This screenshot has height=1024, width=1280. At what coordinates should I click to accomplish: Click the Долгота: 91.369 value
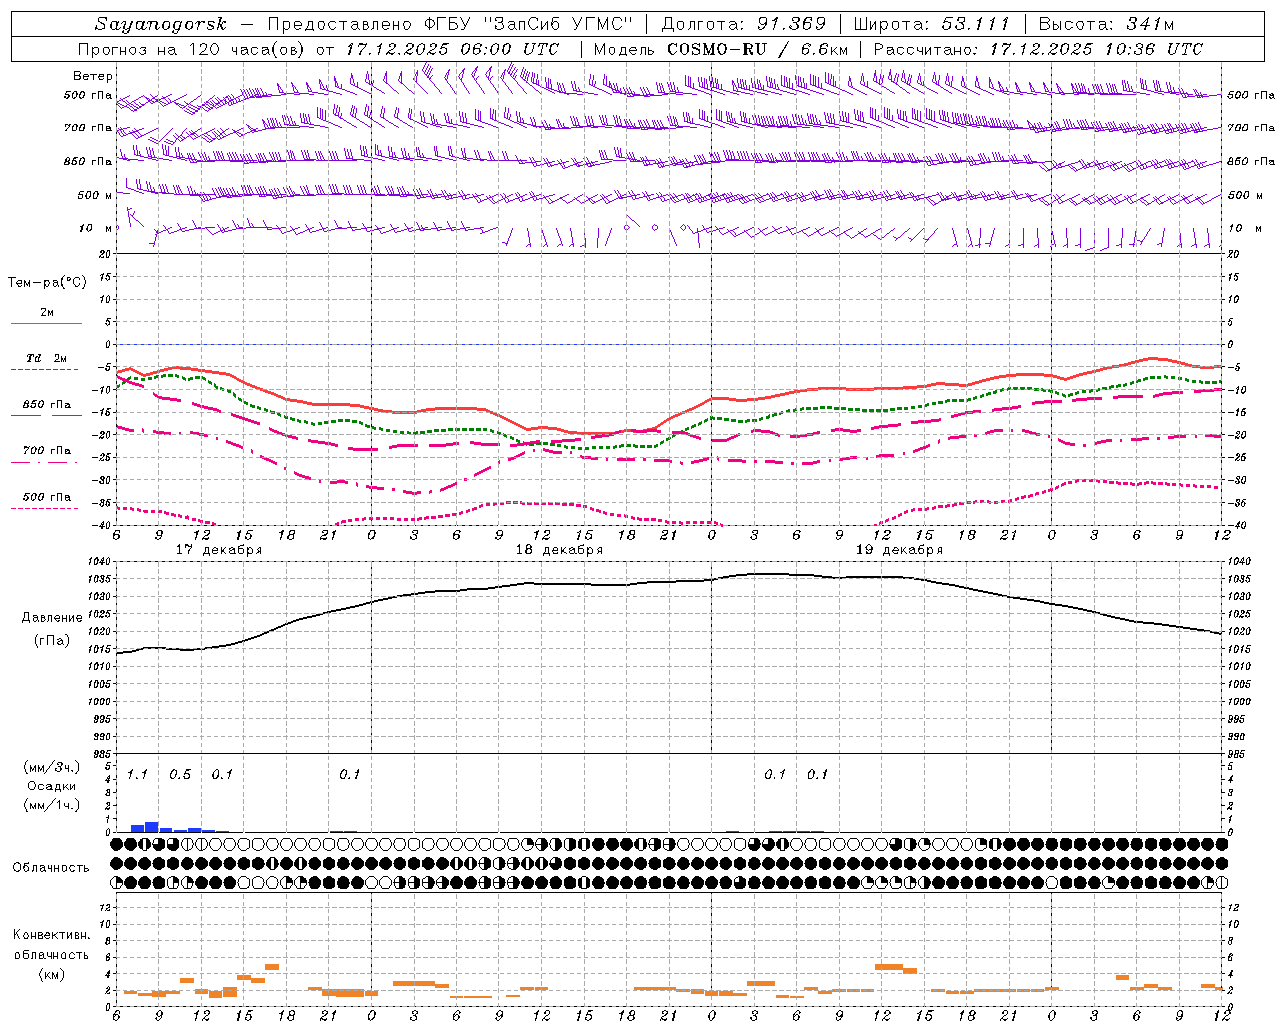pyautogui.click(x=744, y=24)
